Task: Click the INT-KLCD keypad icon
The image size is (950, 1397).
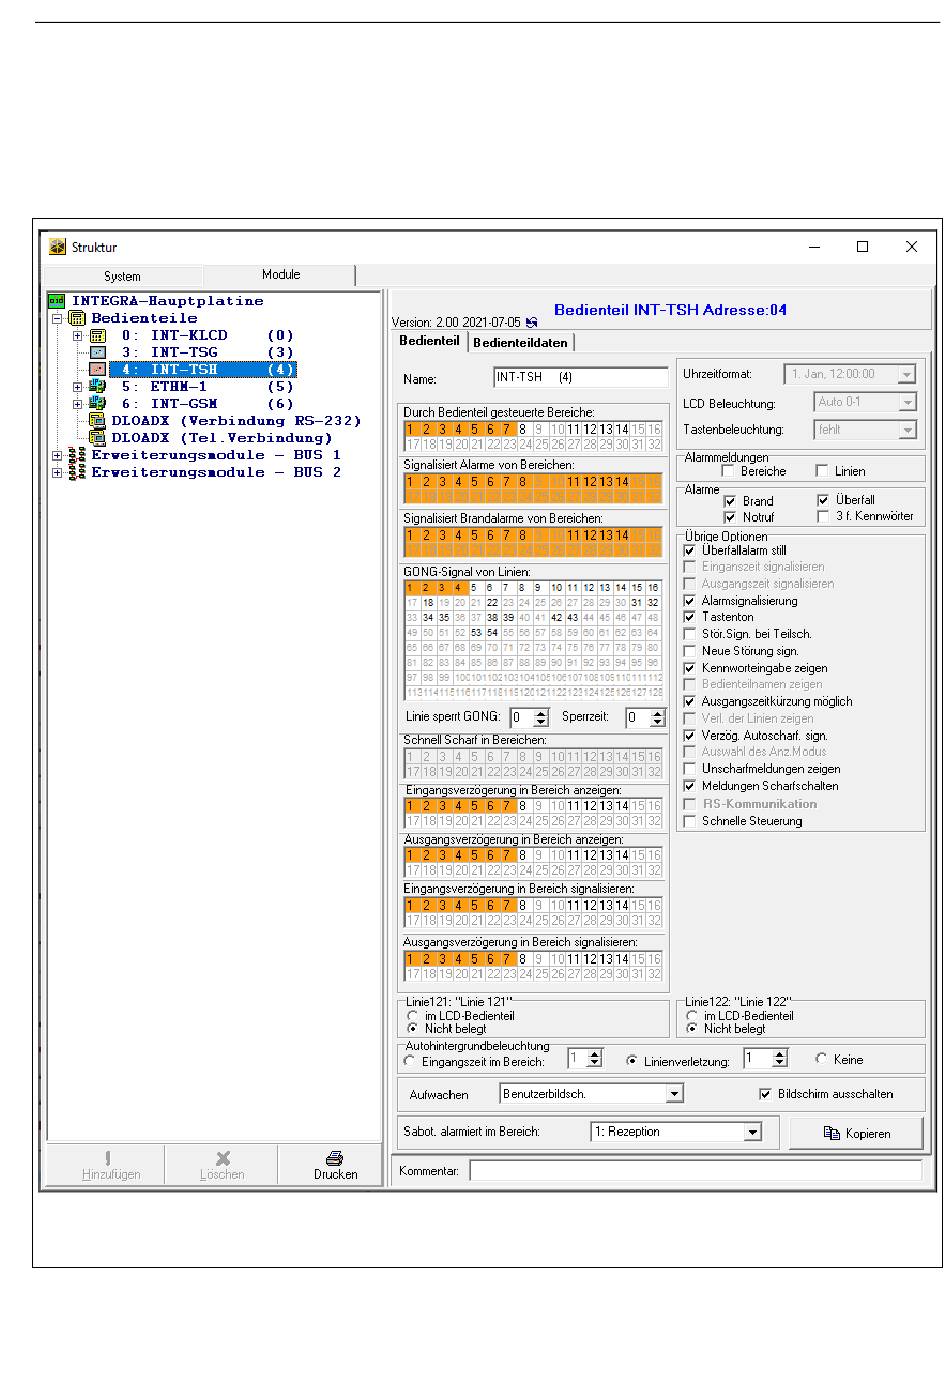Action: point(97,336)
